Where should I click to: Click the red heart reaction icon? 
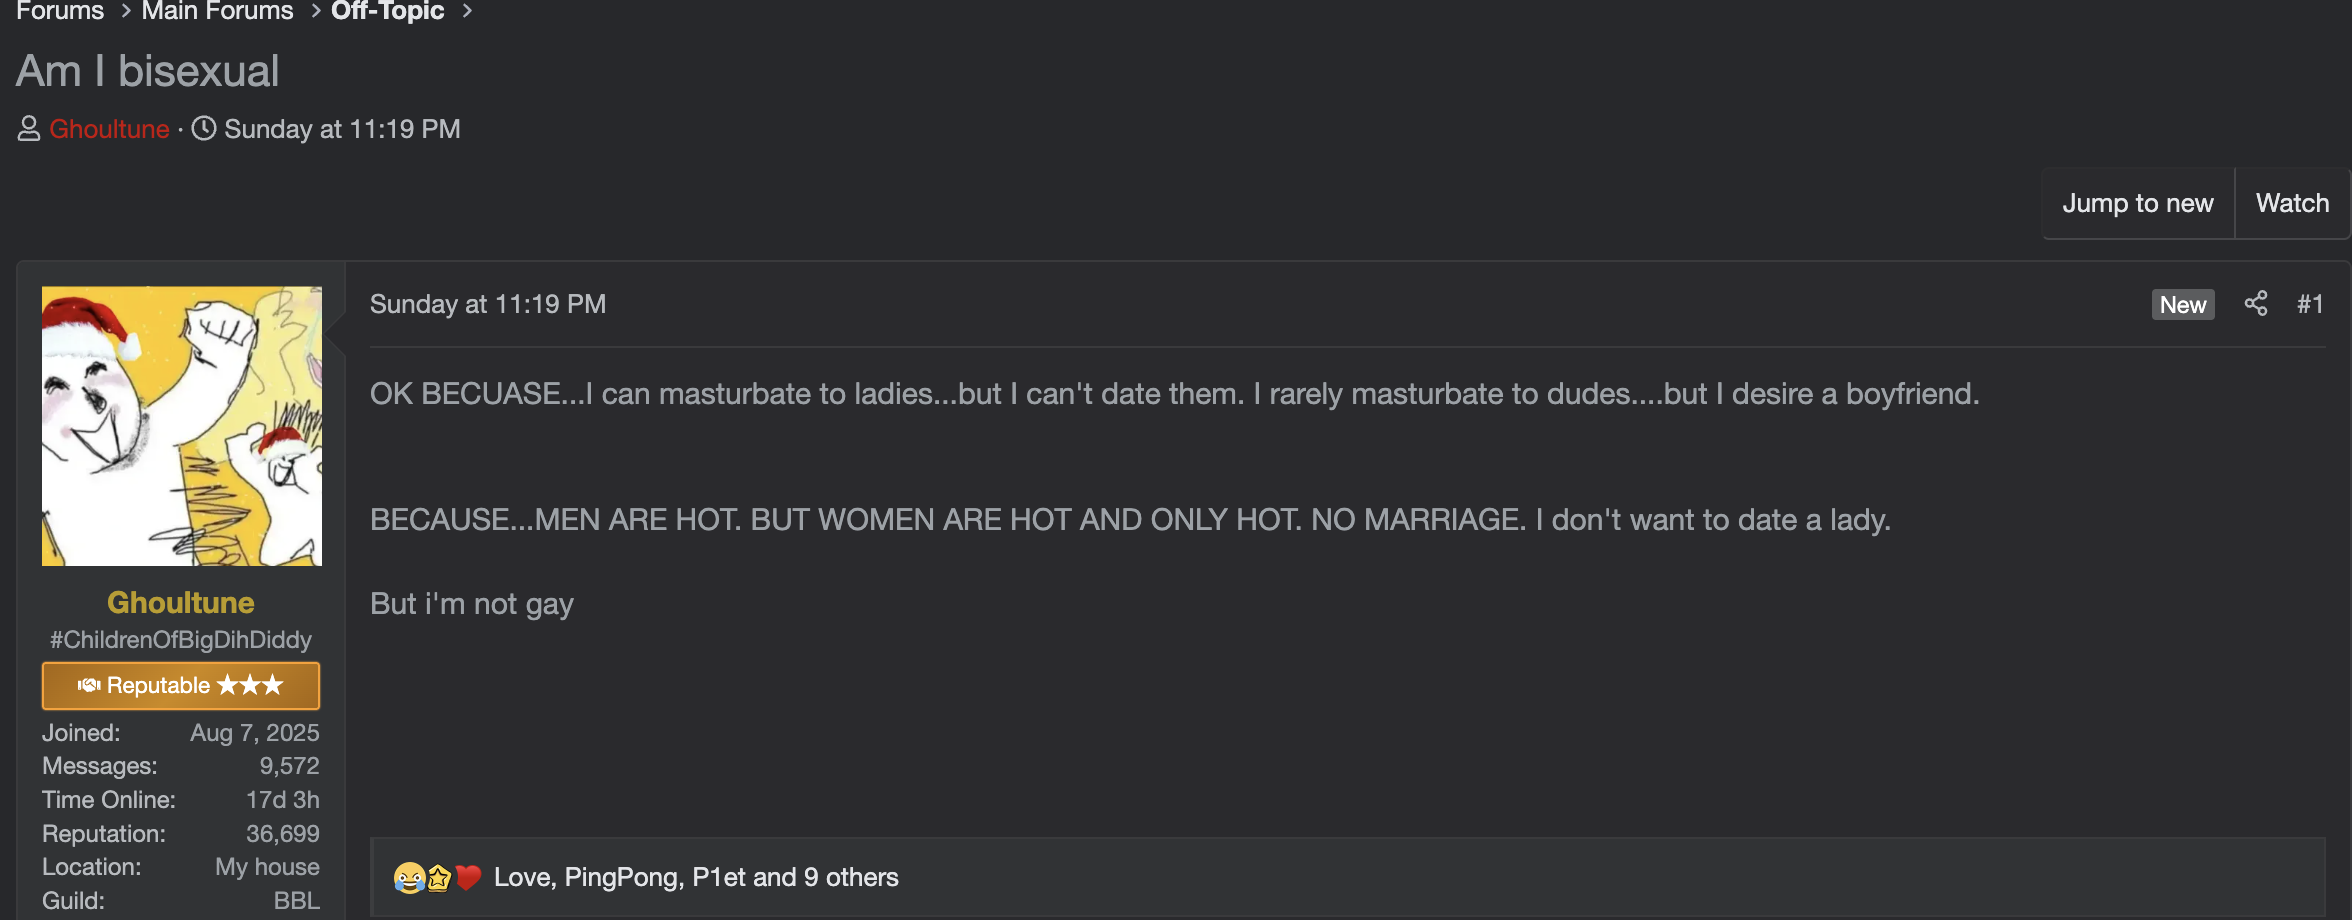(467, 878)
